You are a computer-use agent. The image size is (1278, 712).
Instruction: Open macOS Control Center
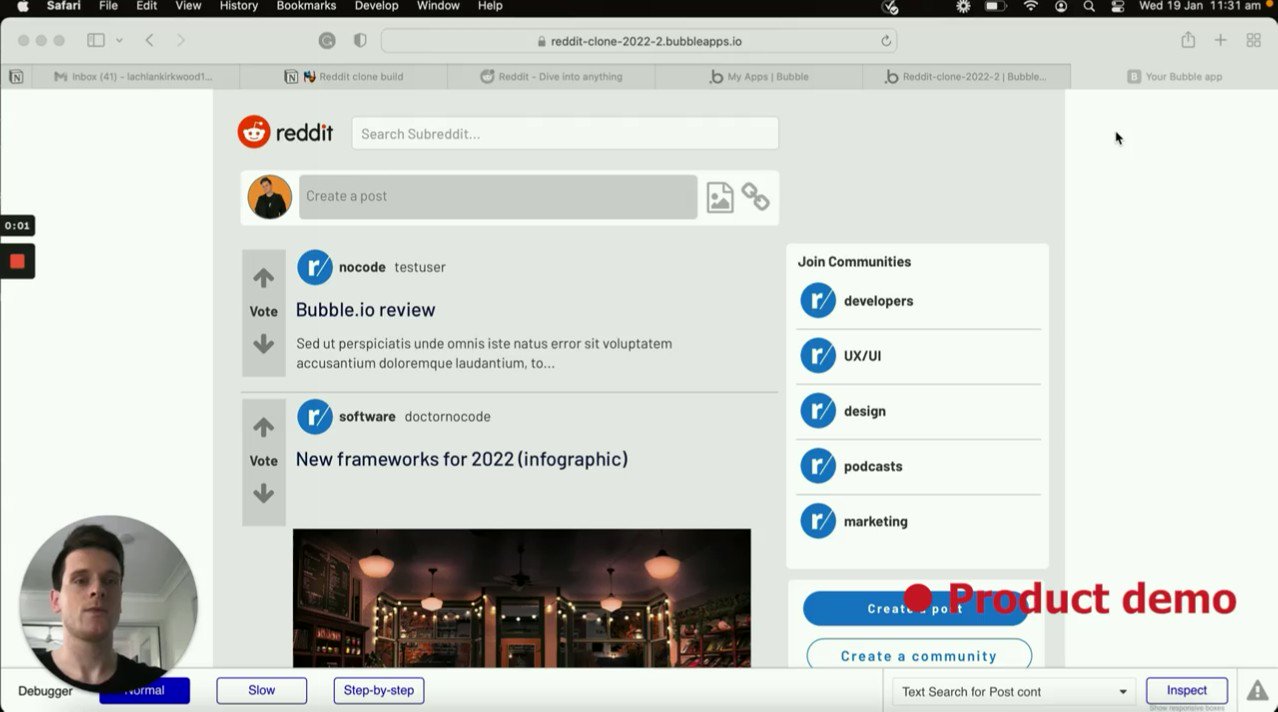[x=1118, y=6]
